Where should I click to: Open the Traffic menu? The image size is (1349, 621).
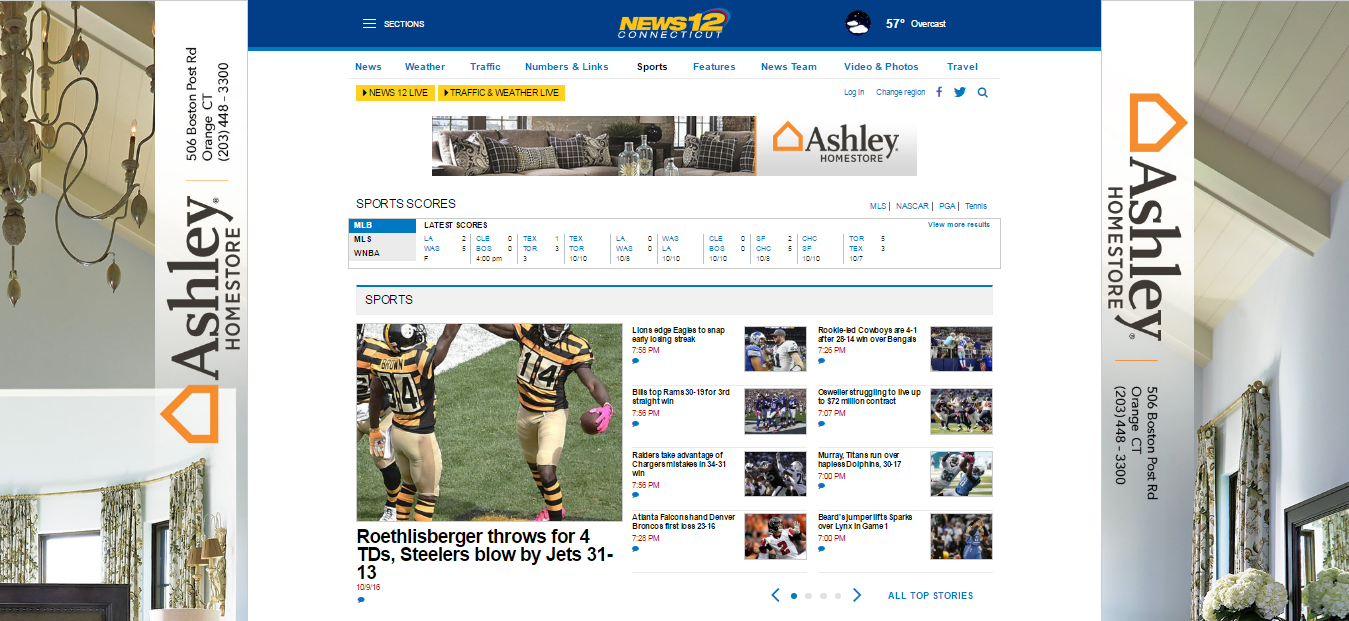click(485, 67)
